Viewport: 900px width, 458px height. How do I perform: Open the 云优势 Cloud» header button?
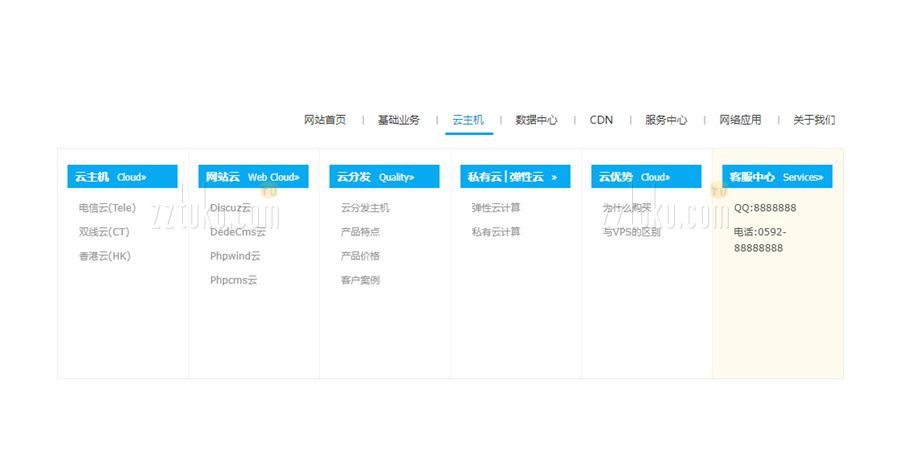[646, 177]
